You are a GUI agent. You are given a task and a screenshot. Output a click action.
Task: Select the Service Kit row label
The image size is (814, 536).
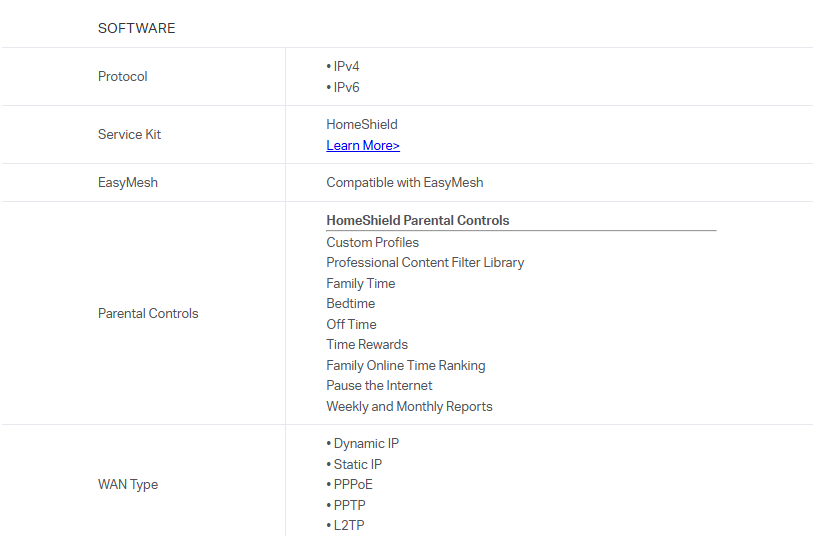(x=129, y=135)
